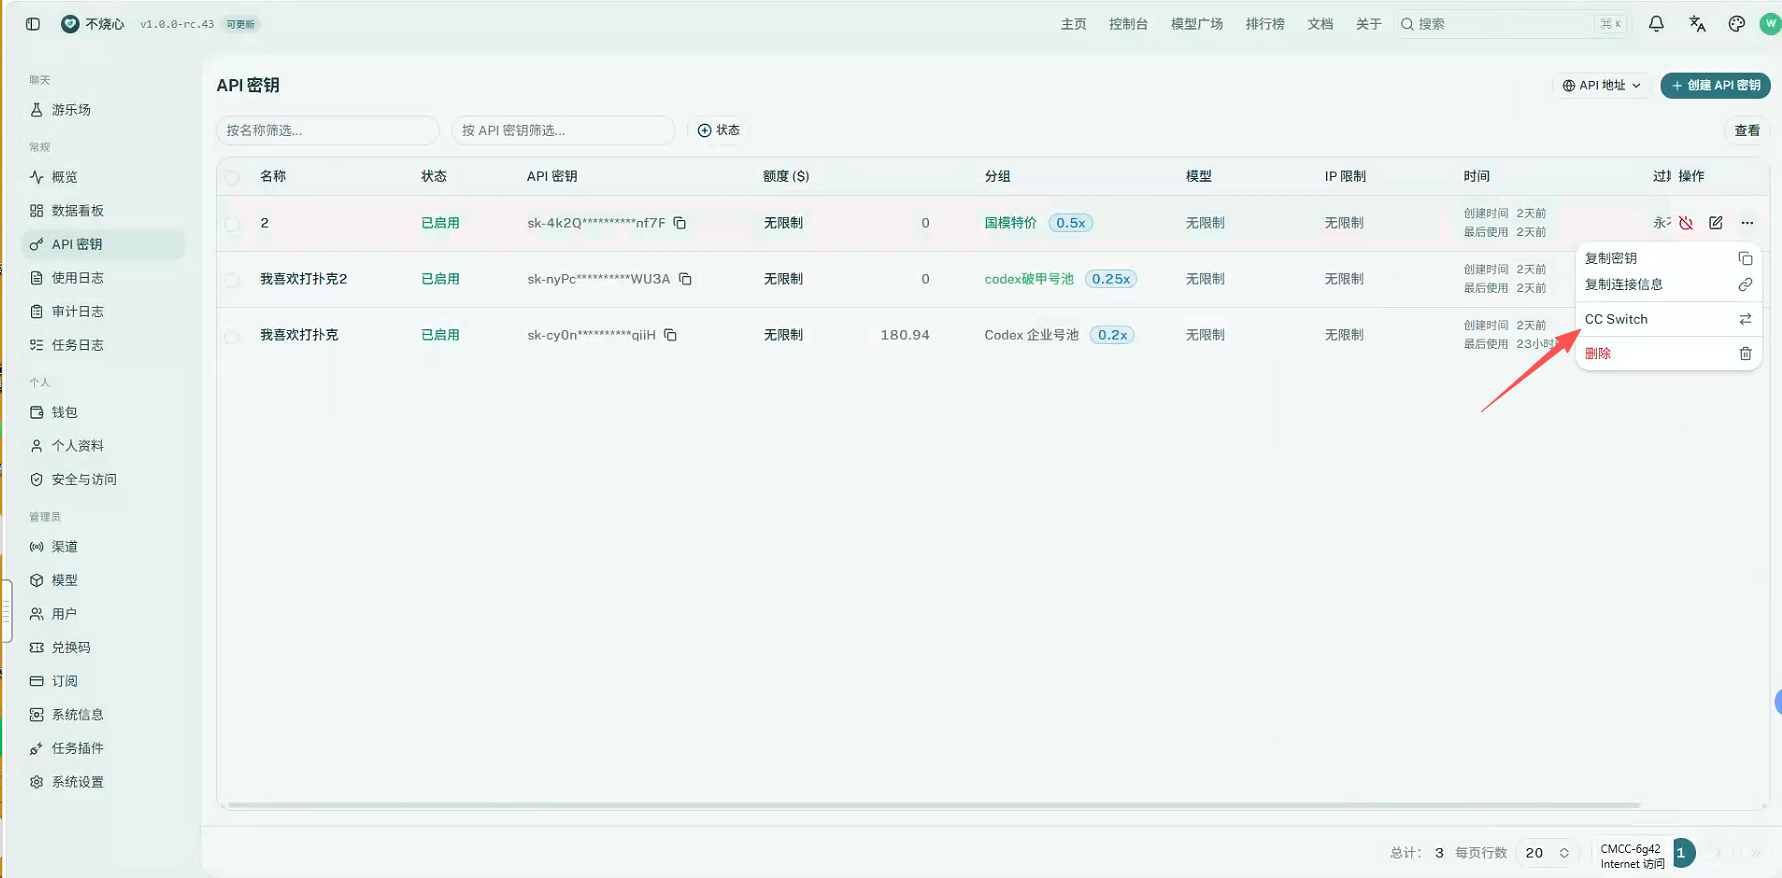Open the three-dot more menu for key 2
The image size is (1782, 878).
click(x=1747, y=223)
